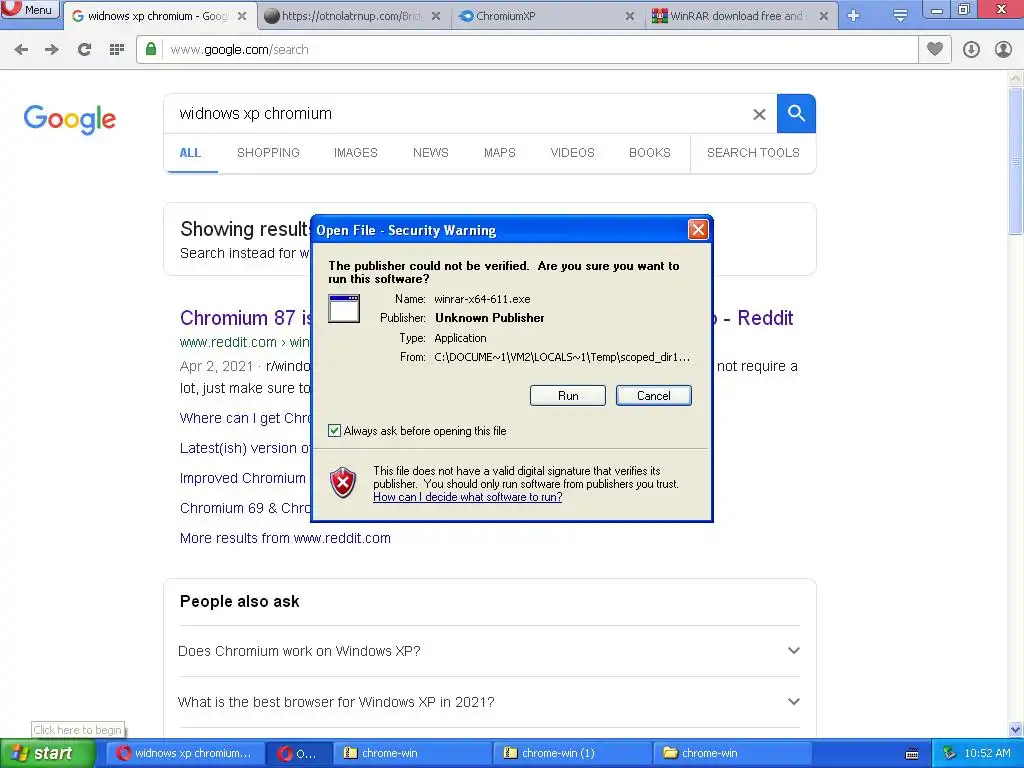Open the 'Where can I get Chr' sublink
Viewport: 1024px width, 768px height.
tap(245, 418)
